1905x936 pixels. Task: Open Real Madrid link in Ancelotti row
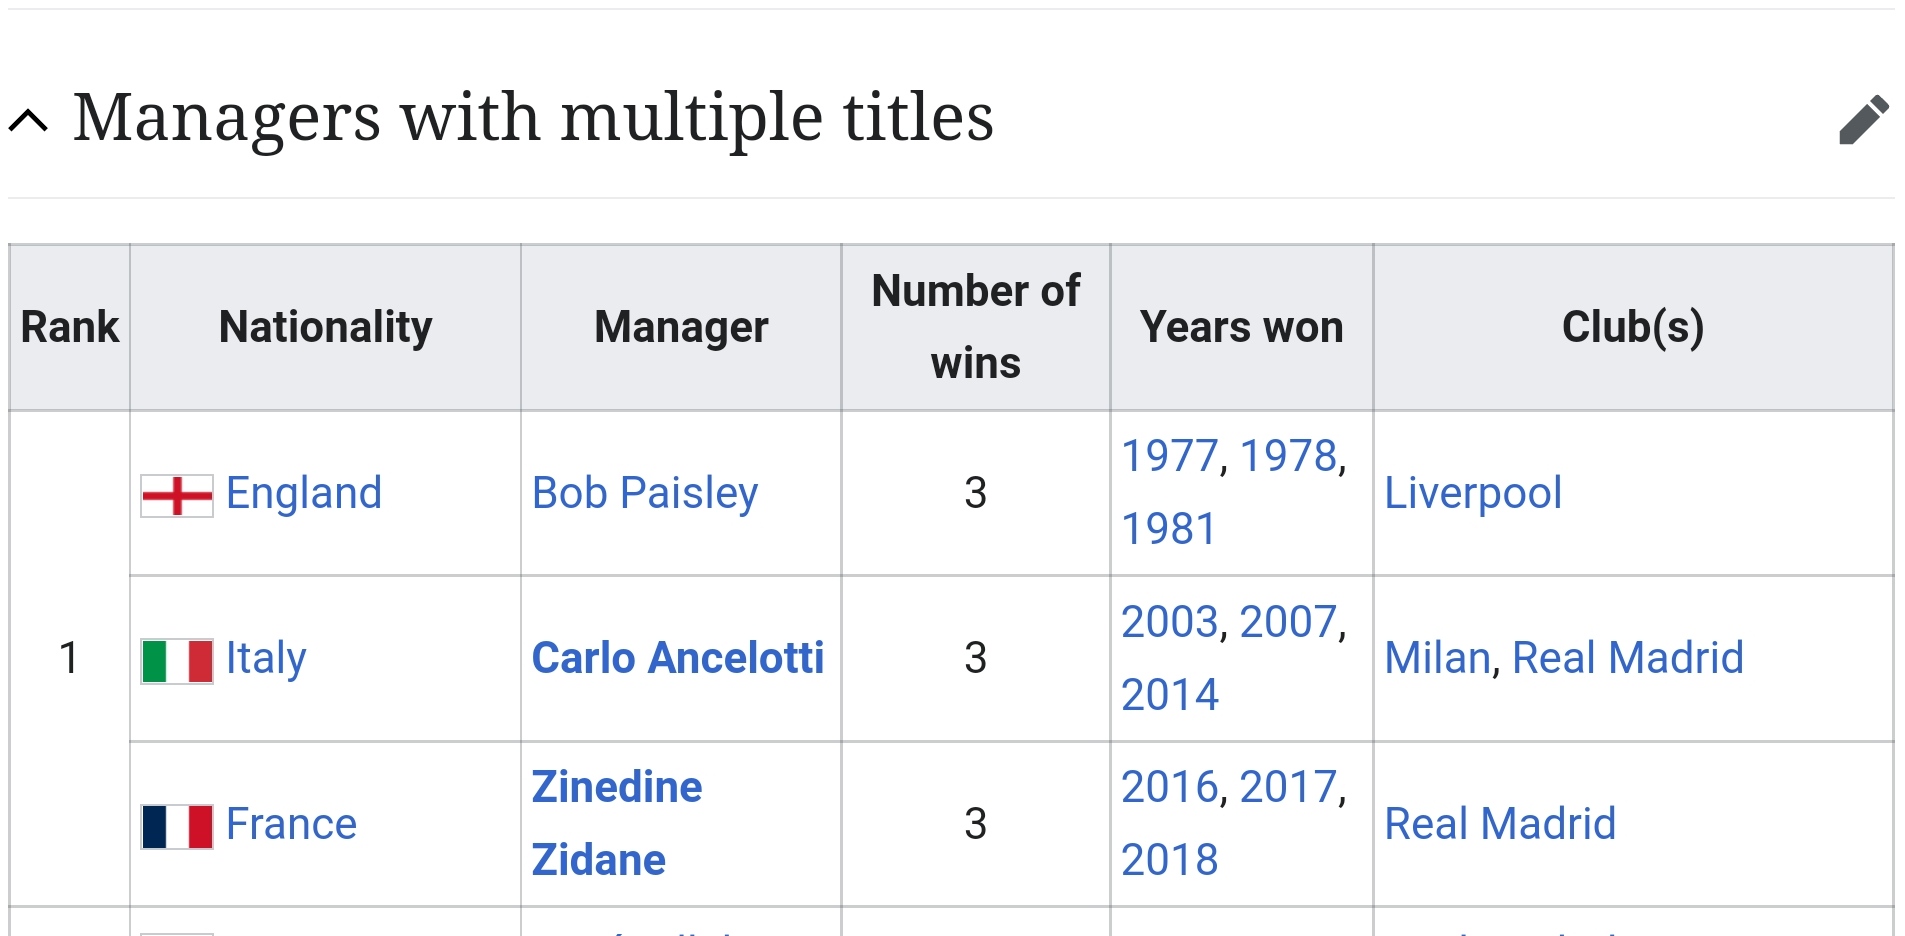click(x=1628, y=658)
